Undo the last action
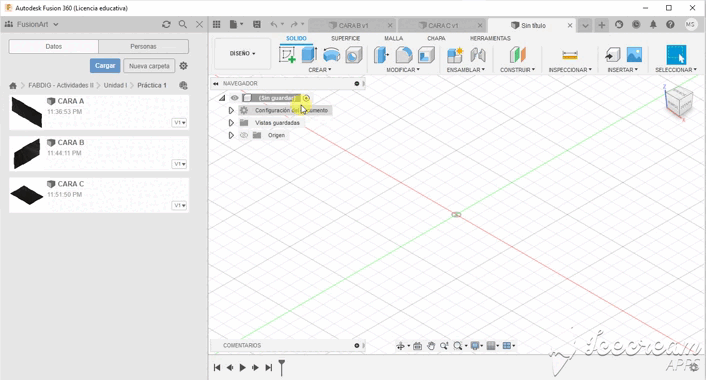 click(274, 24)
